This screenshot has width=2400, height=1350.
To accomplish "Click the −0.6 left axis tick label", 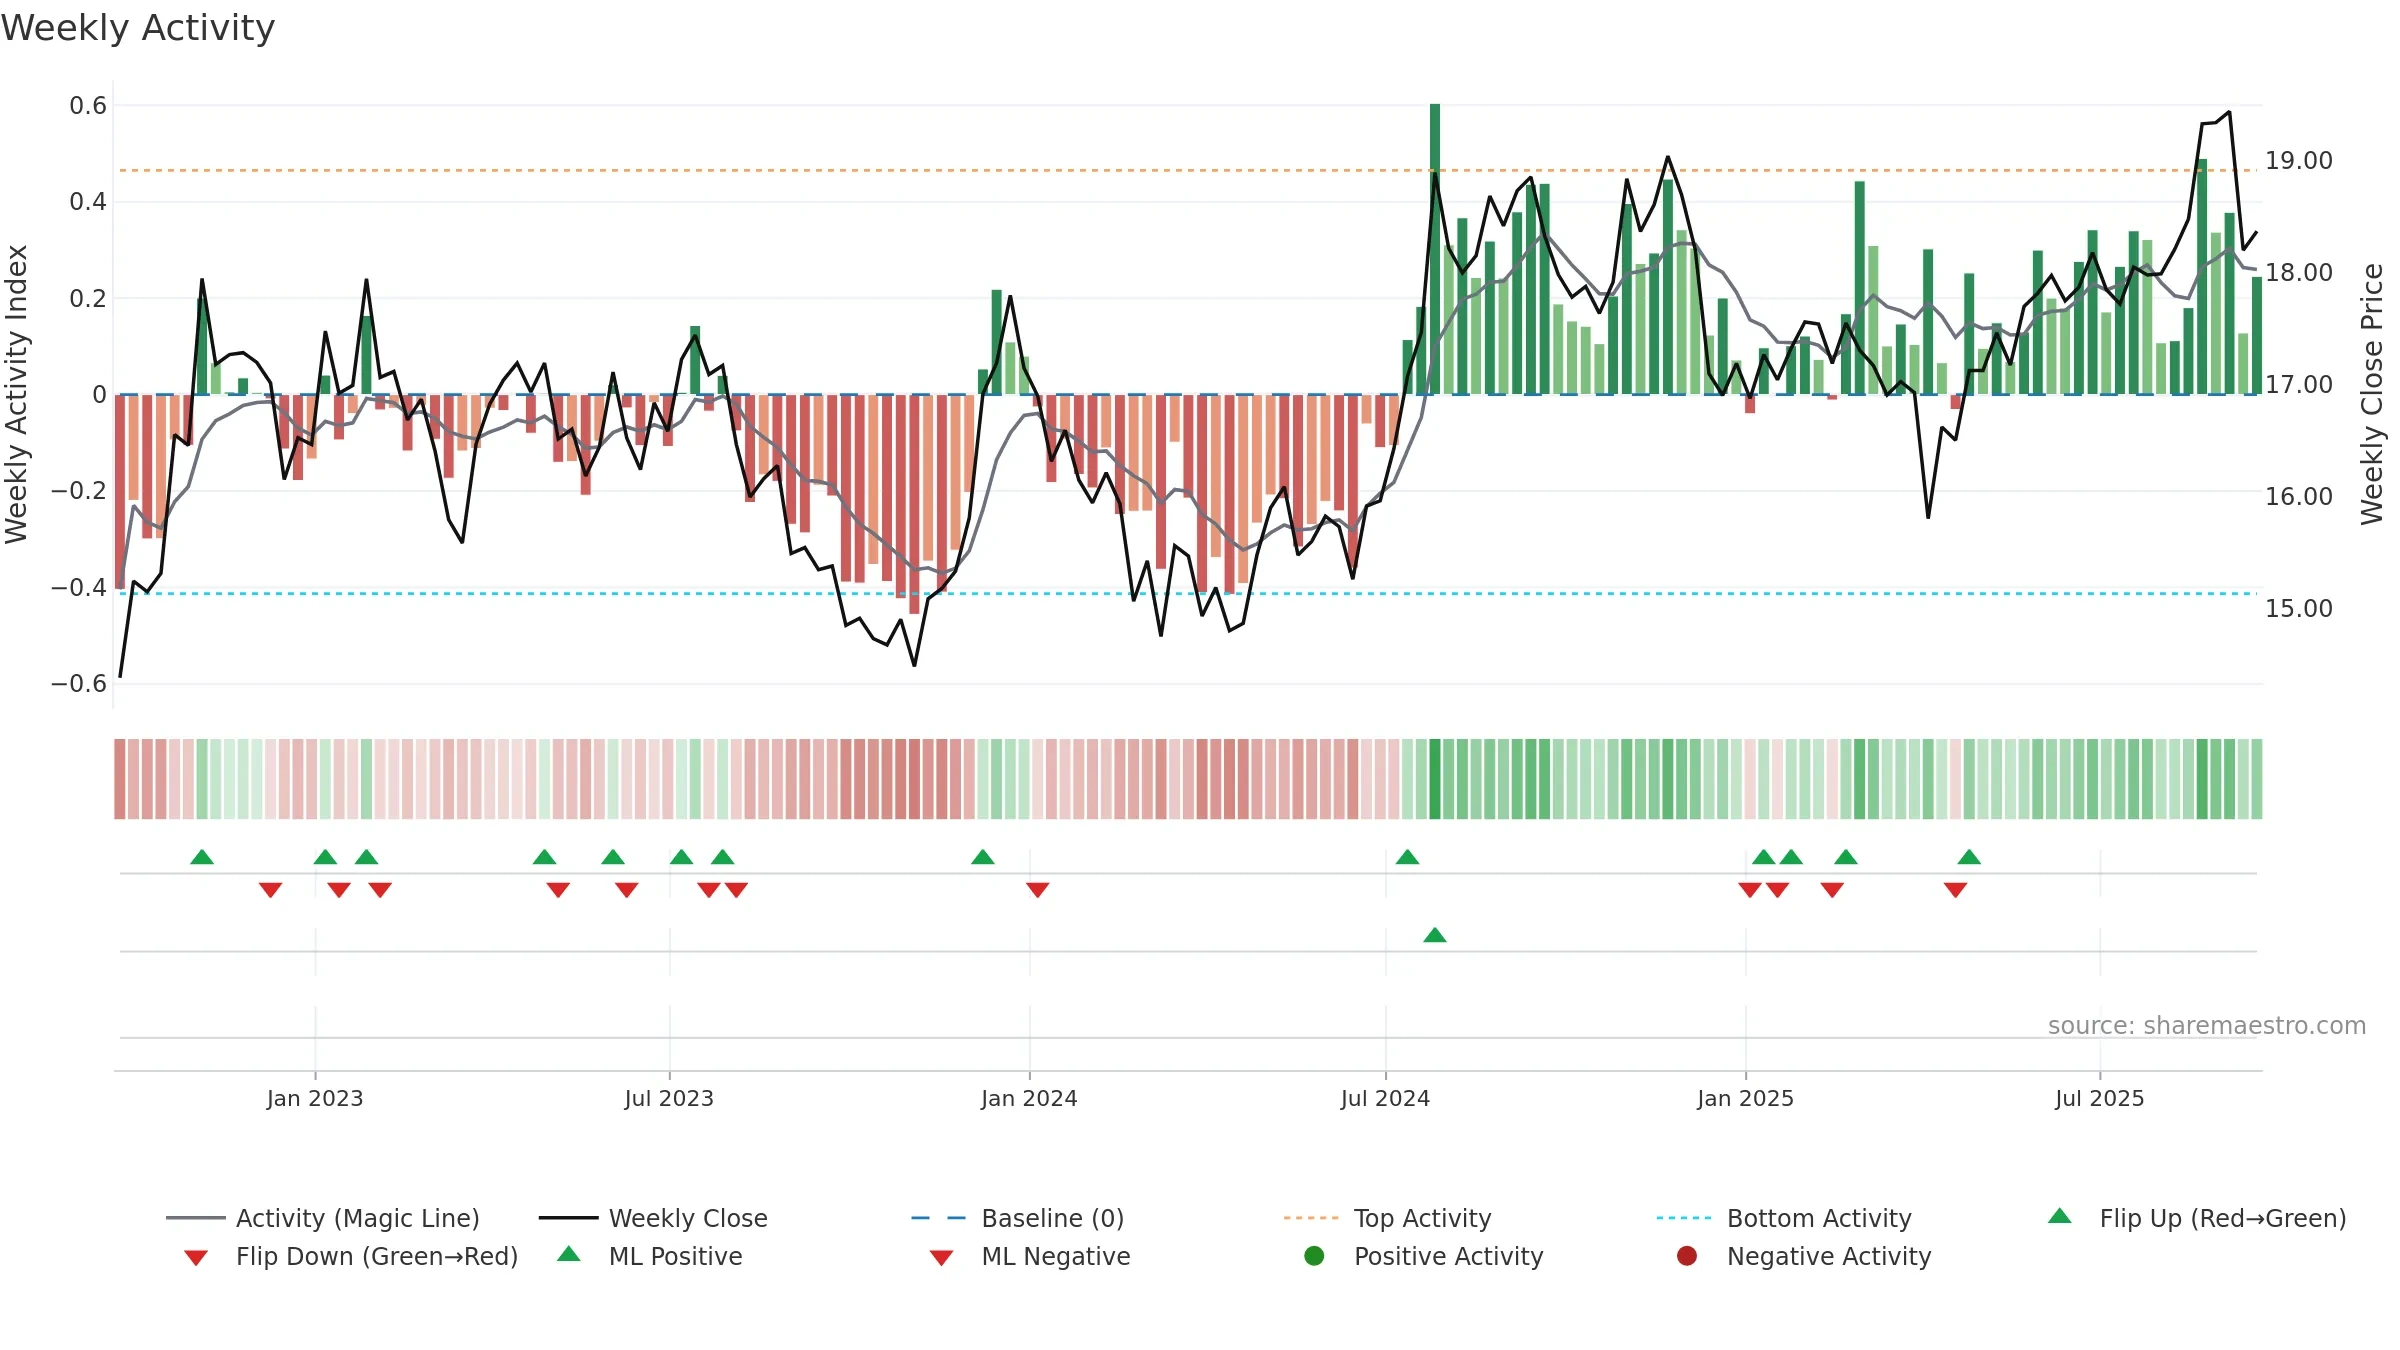I will click(x=79, y=684).
